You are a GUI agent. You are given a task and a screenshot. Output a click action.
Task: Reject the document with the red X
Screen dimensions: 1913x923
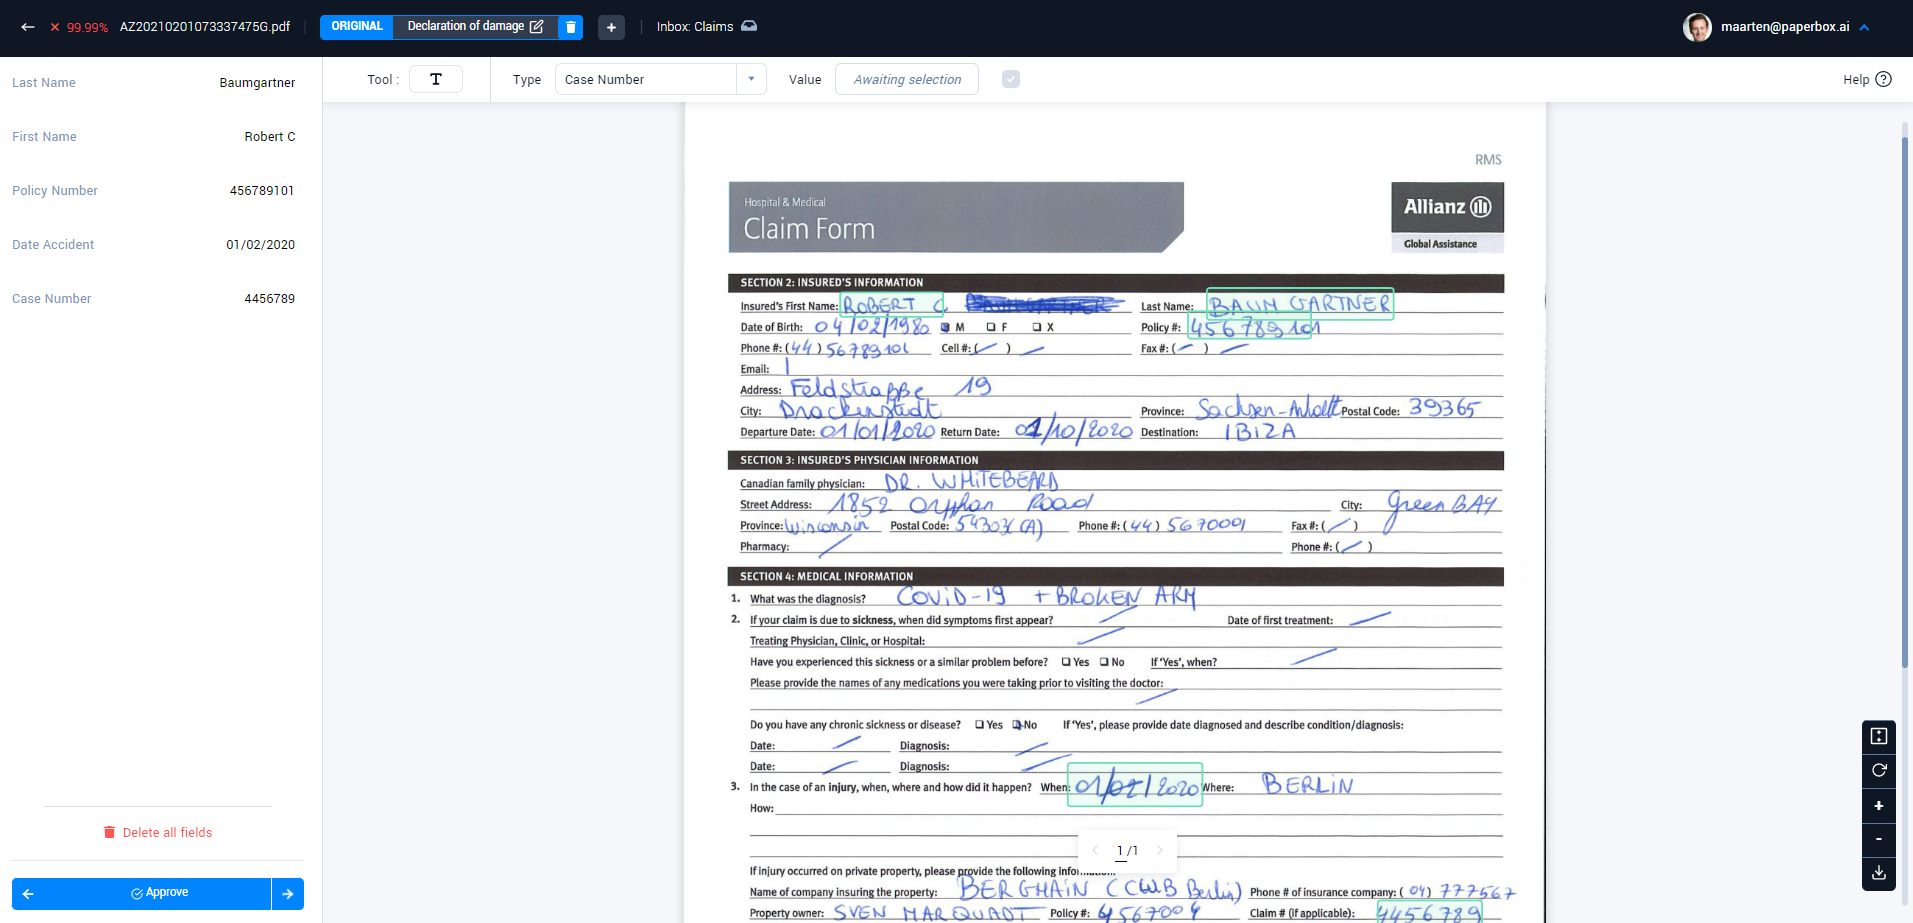54,27
